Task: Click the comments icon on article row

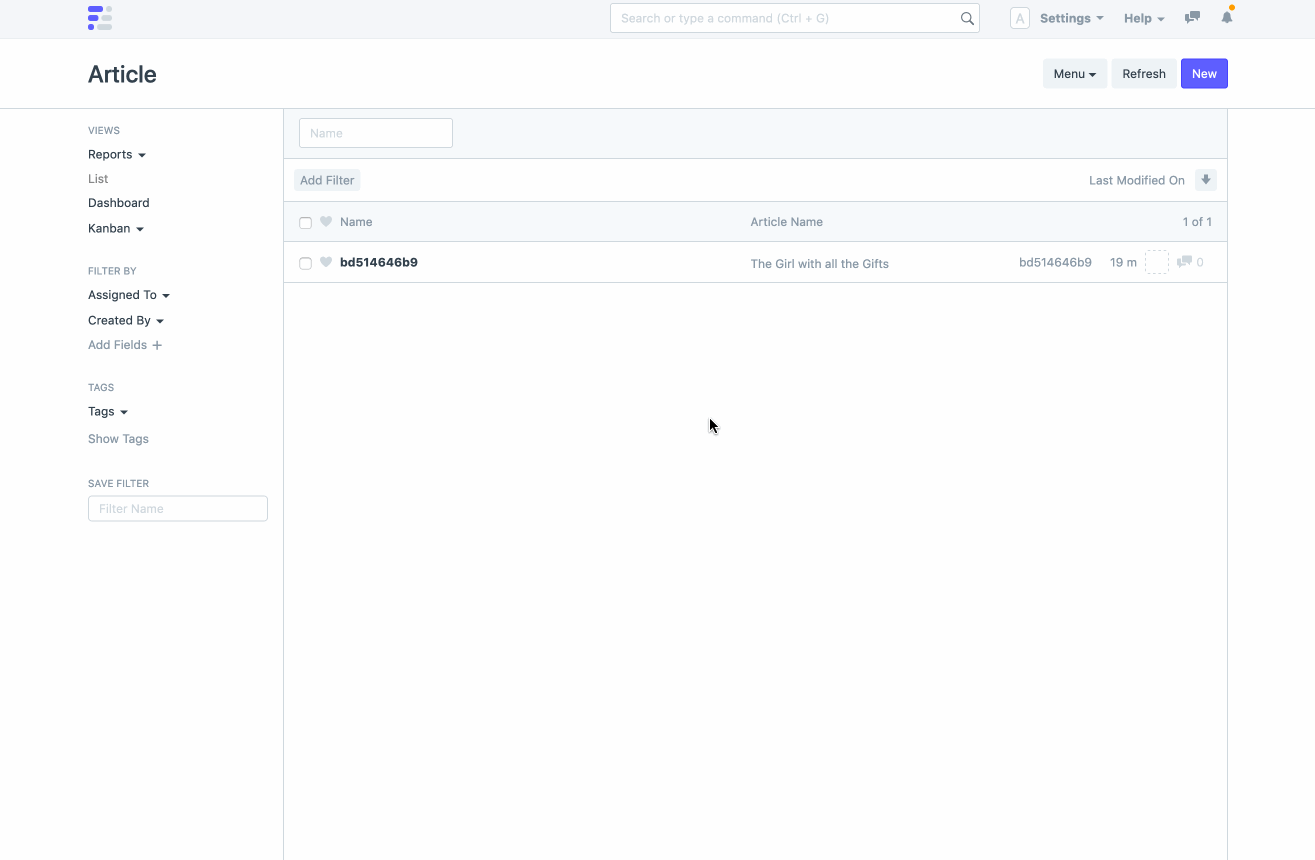Action: tap(1185, 262)
